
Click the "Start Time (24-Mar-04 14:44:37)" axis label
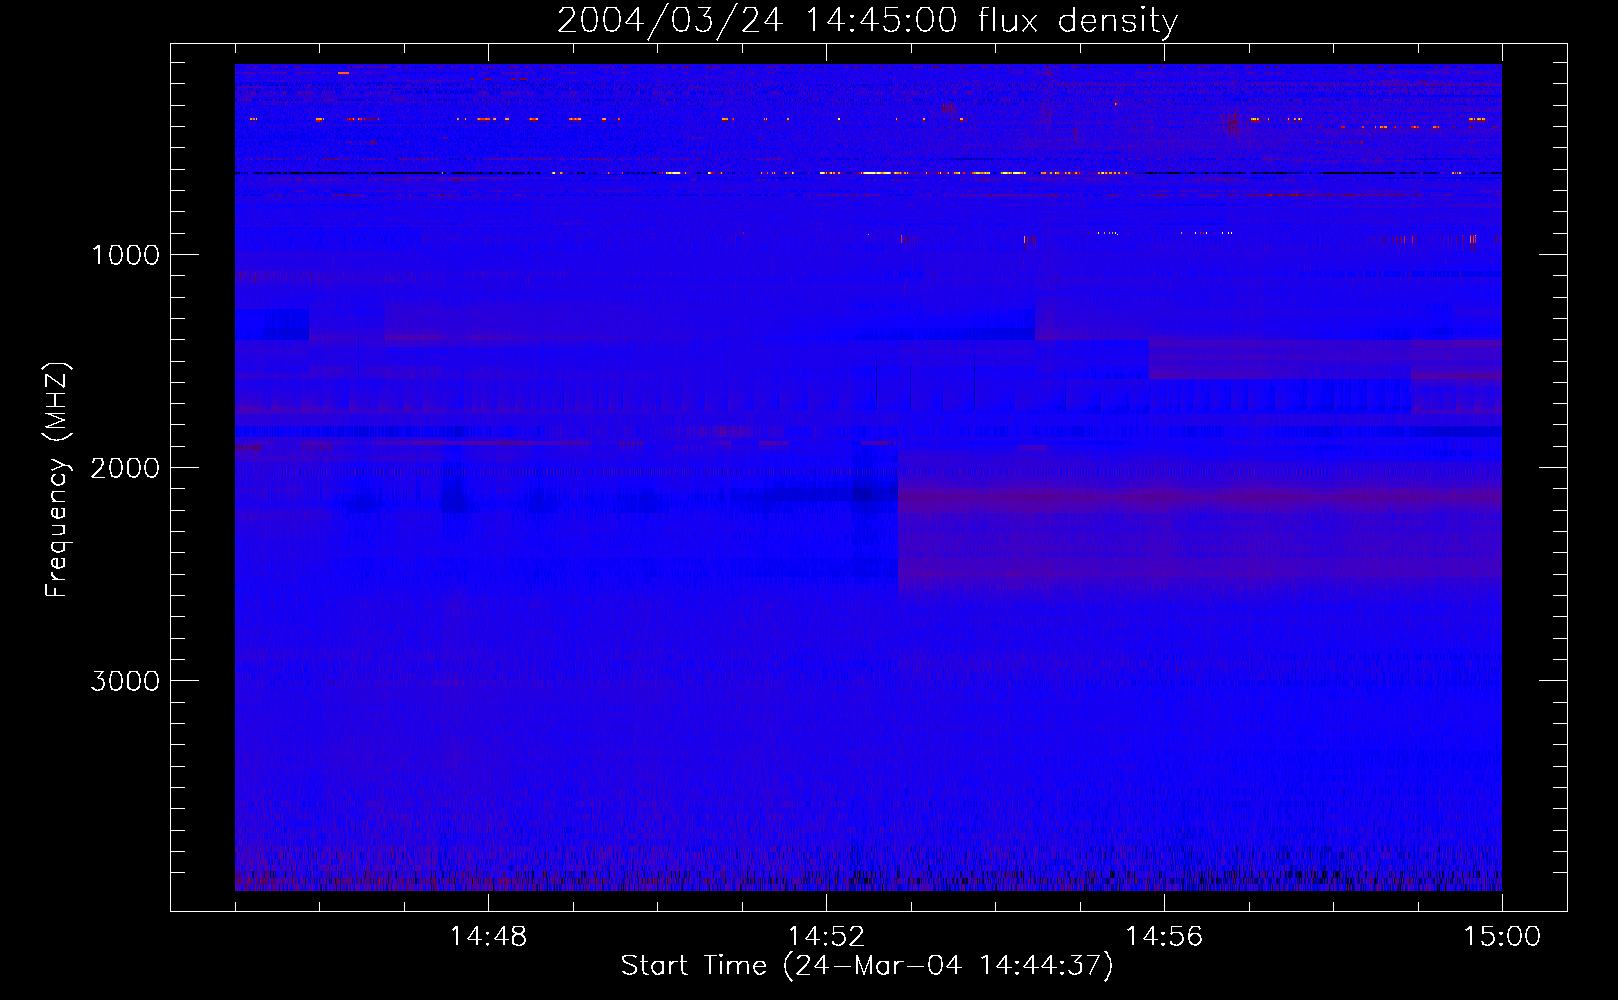pos(867,966)
